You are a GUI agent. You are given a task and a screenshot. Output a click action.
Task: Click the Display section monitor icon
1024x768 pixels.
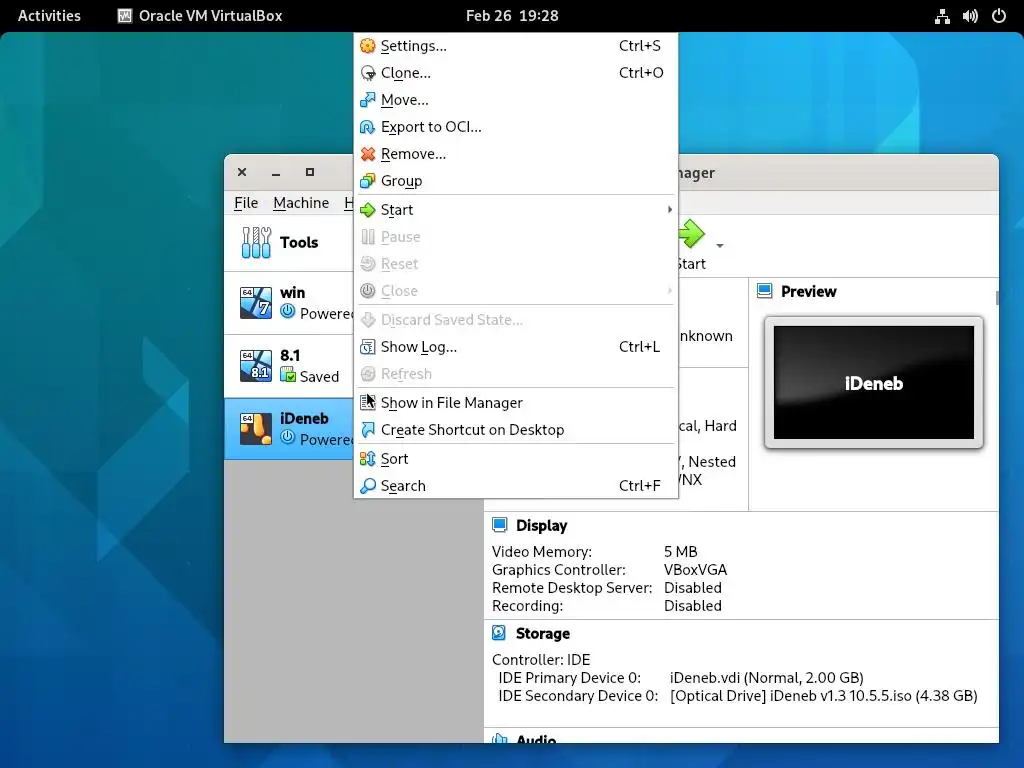(500, 525)
